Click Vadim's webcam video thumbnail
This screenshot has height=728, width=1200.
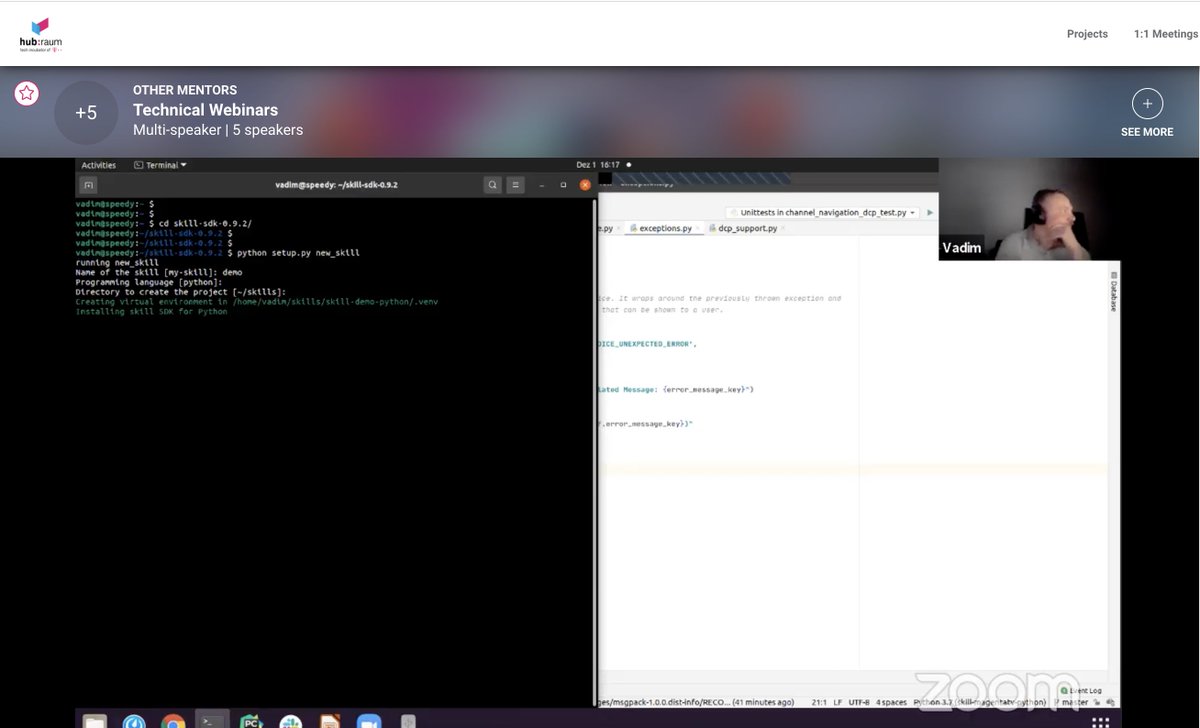[1029, 210]
